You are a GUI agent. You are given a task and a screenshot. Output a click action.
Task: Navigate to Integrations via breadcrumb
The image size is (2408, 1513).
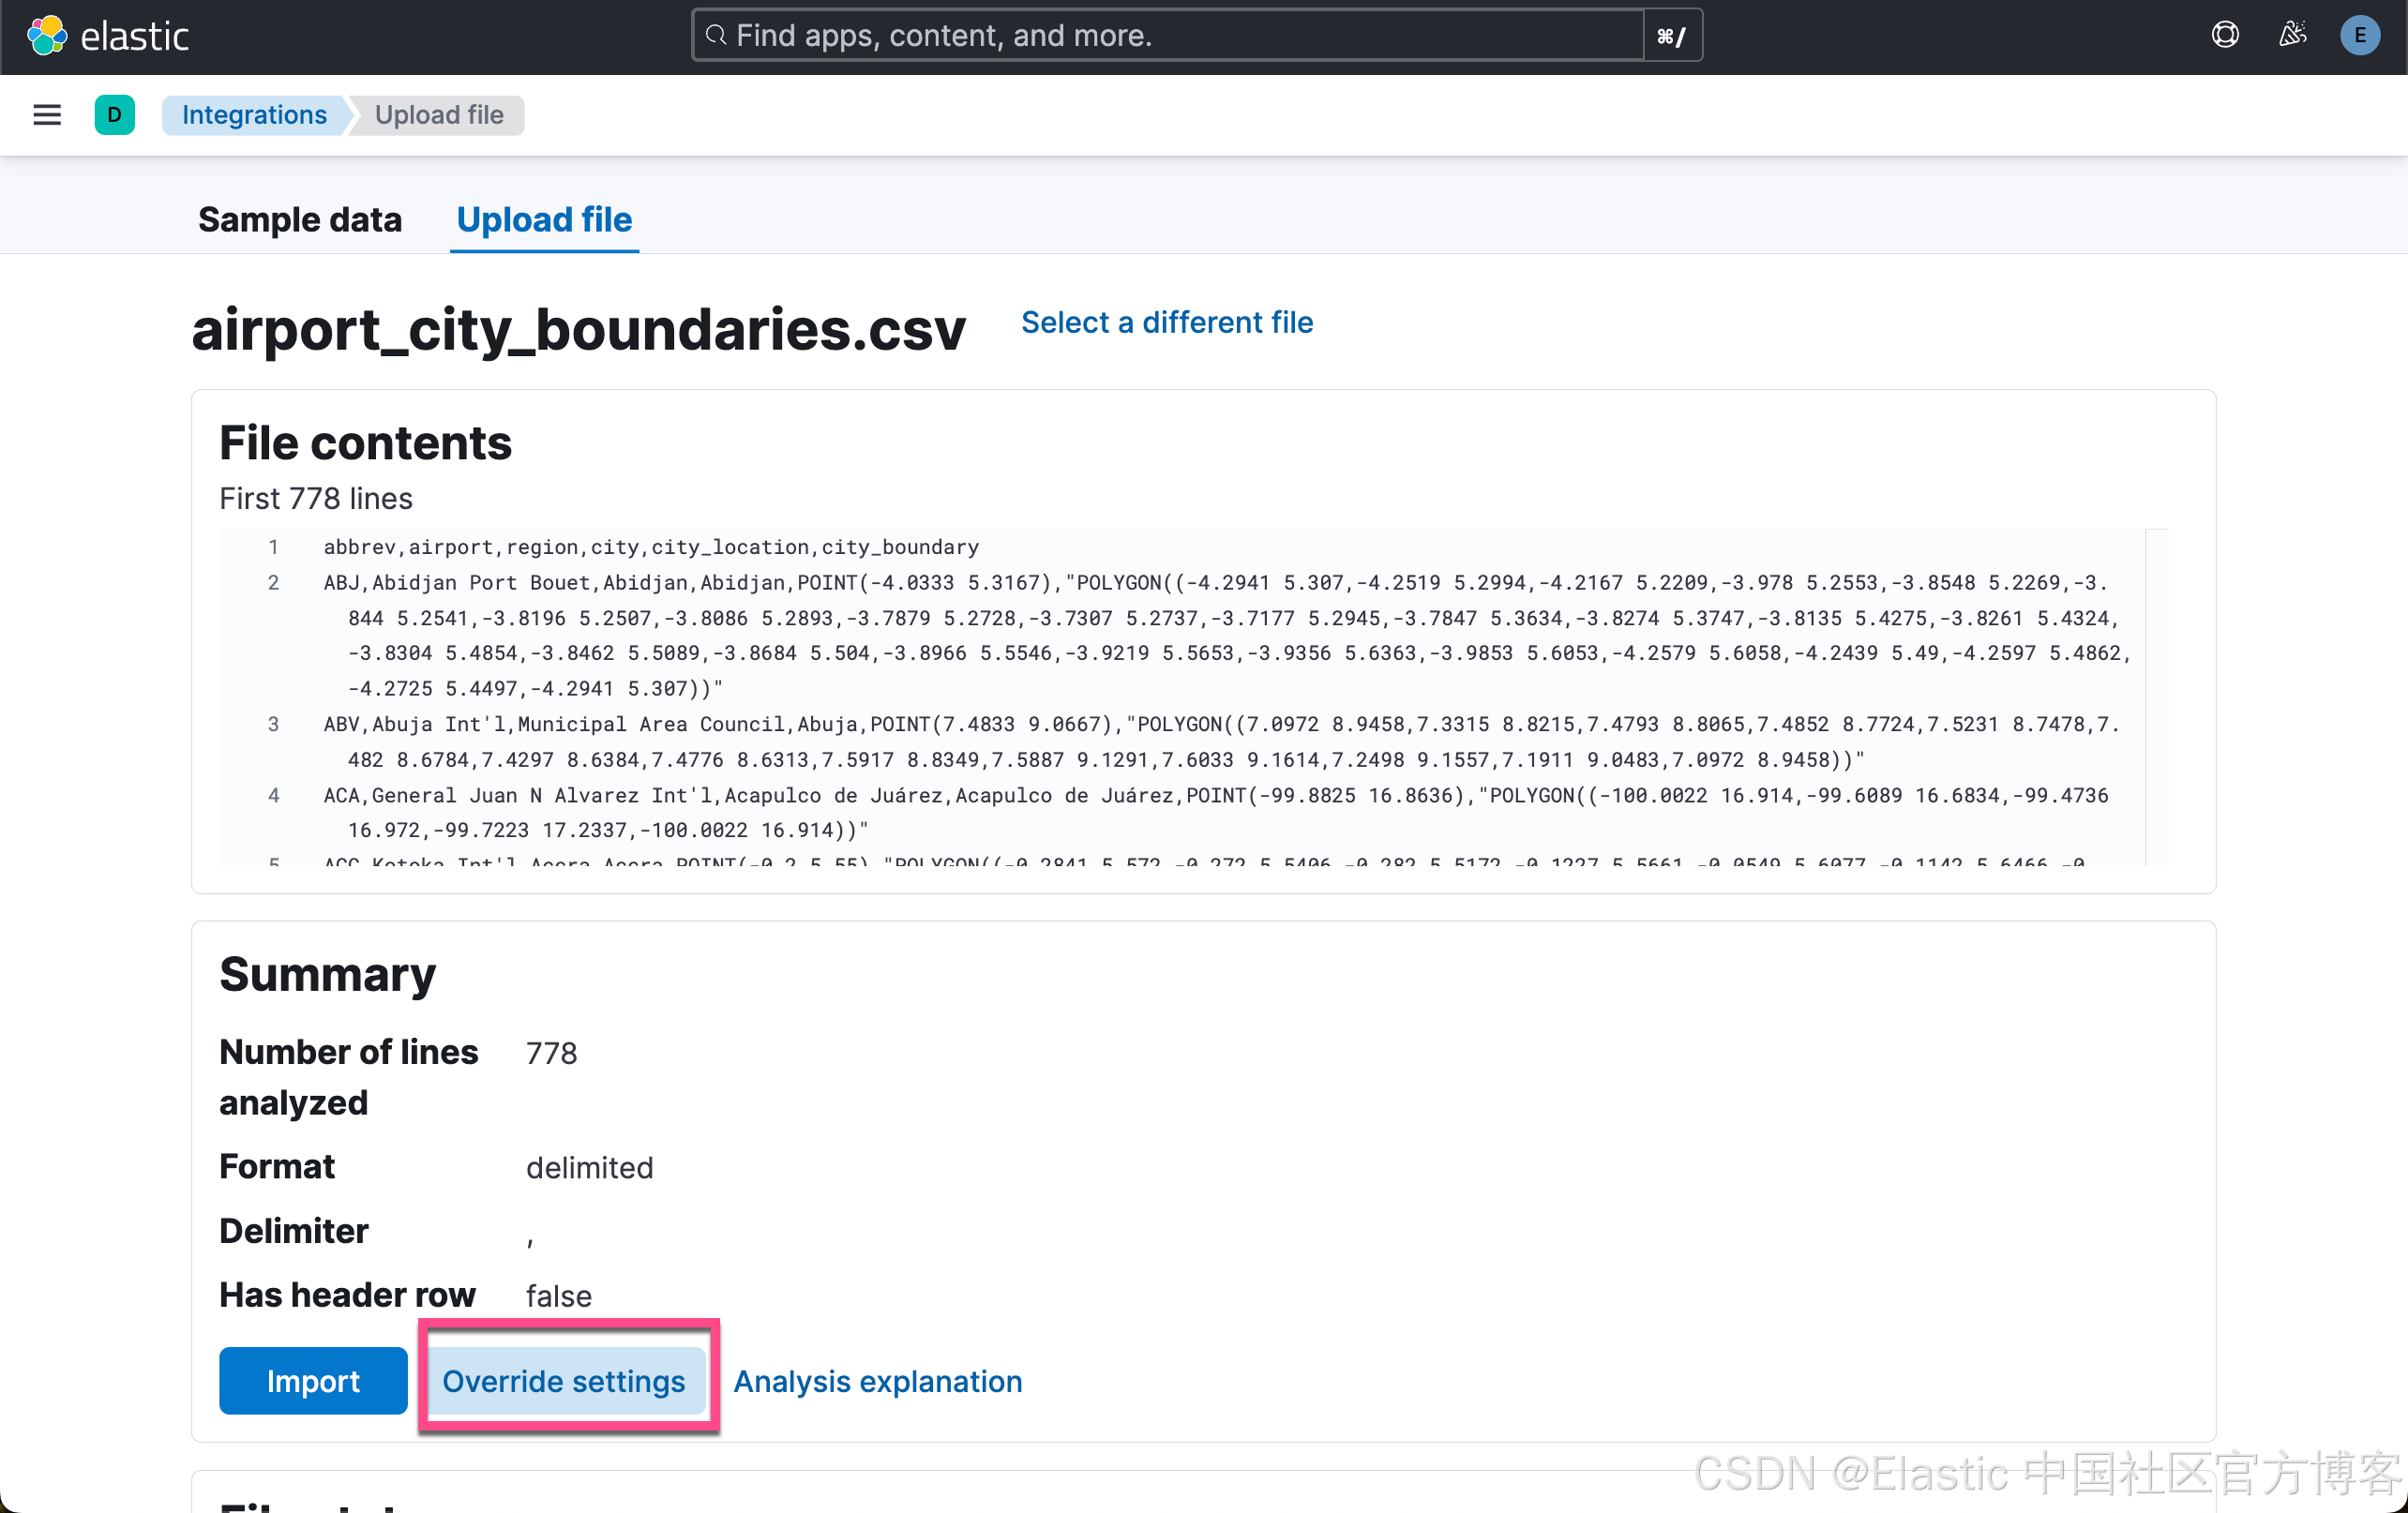point(254,114)
